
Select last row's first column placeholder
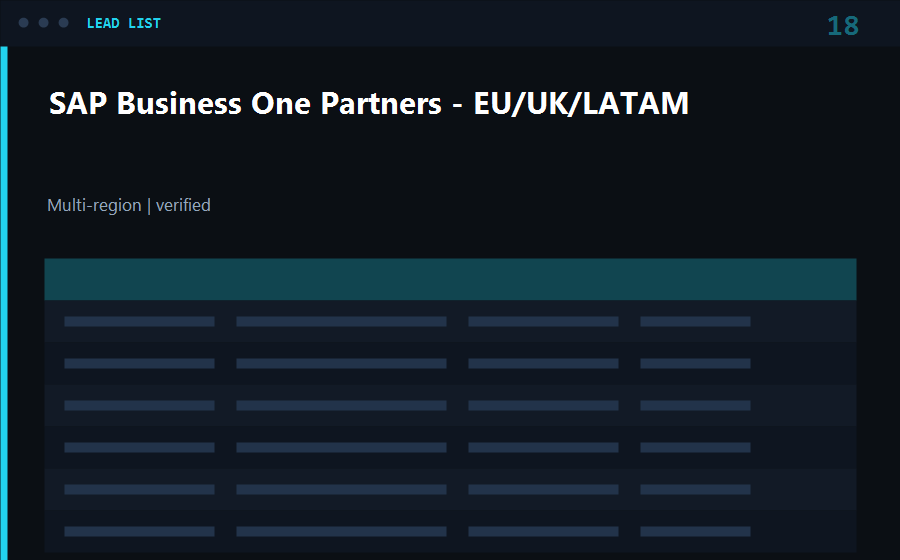click(139, 531)
